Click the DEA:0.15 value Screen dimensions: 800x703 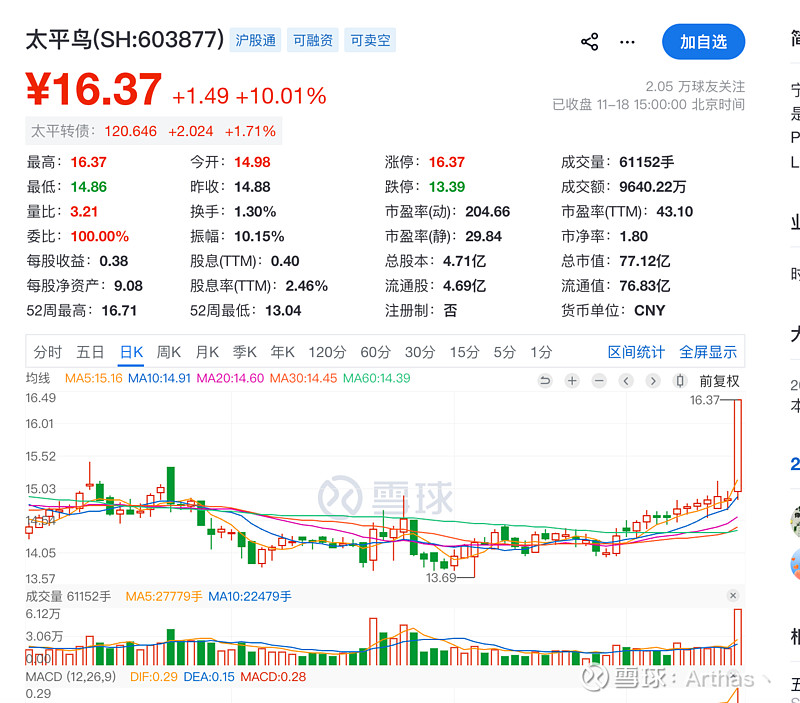(x=209, y=676)
